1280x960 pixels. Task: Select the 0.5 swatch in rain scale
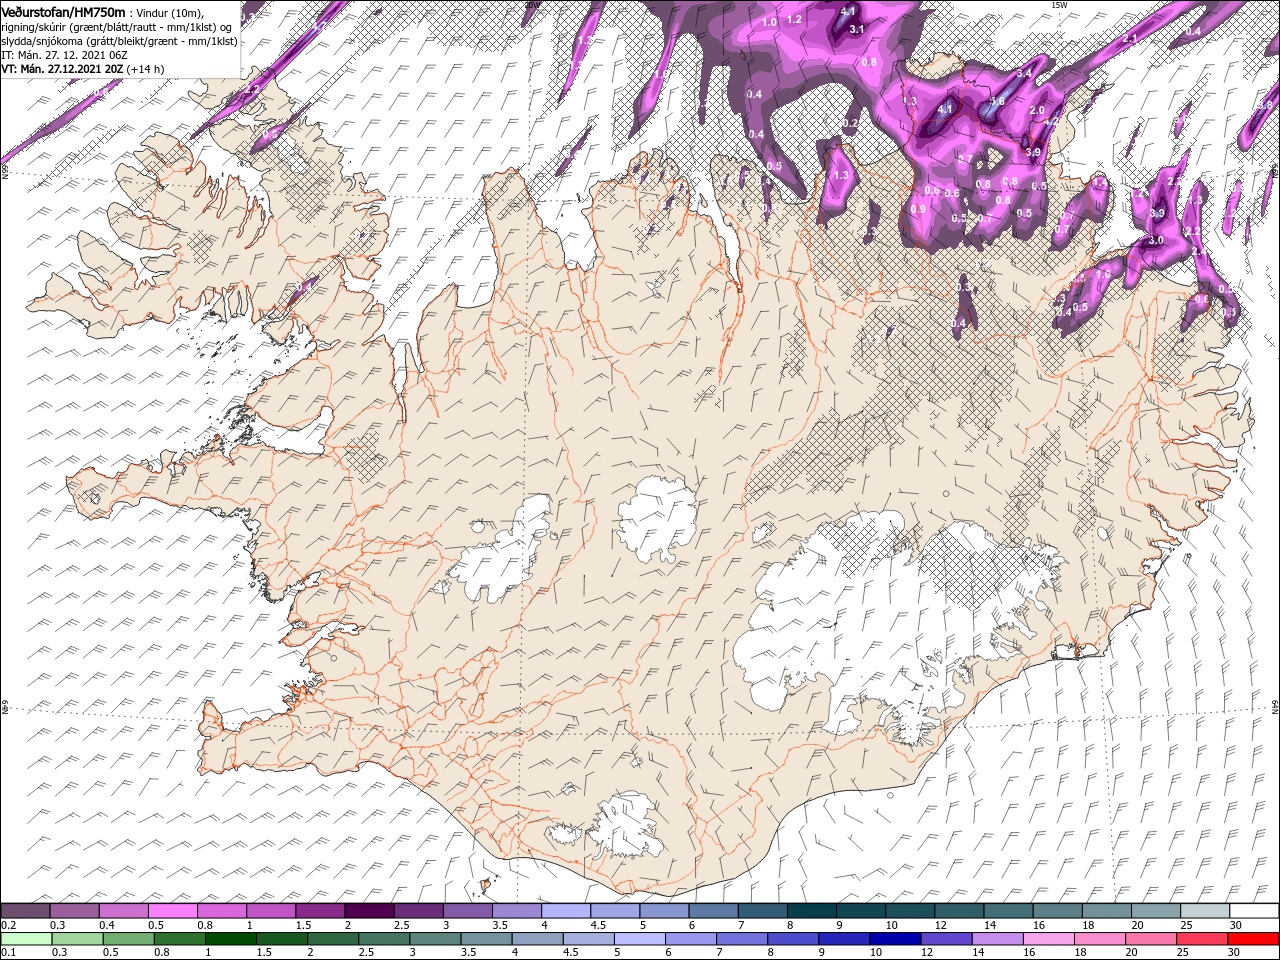(x=128, y=938)
